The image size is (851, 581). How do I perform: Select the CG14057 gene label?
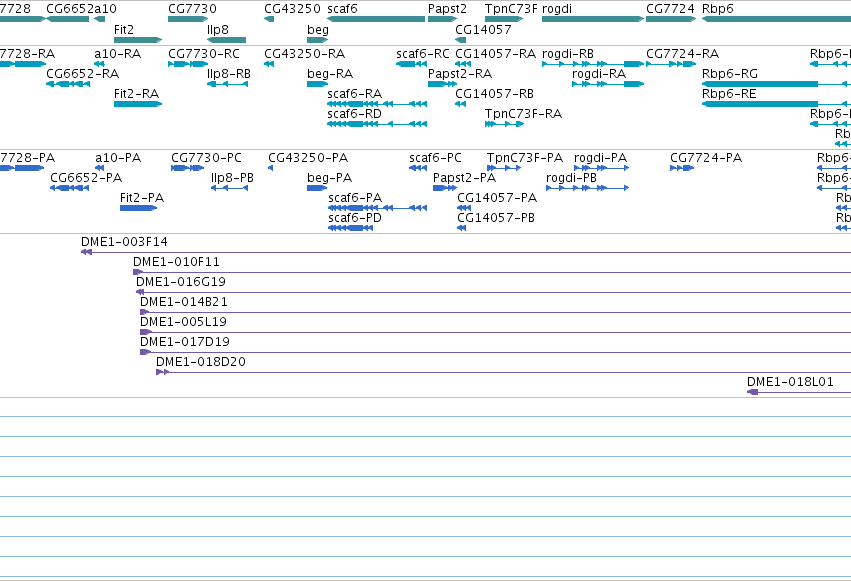click(x=483, y=29)
